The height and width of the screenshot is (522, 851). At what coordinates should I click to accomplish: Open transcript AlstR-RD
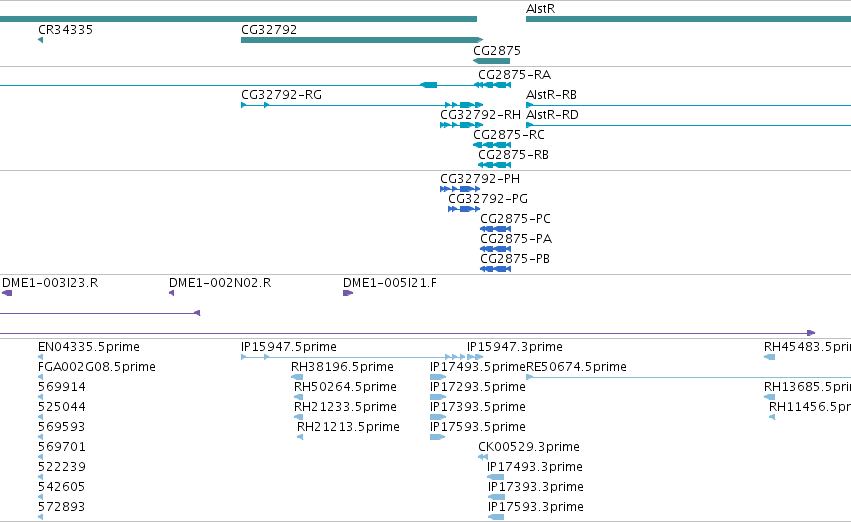click(x=552, y=115)
